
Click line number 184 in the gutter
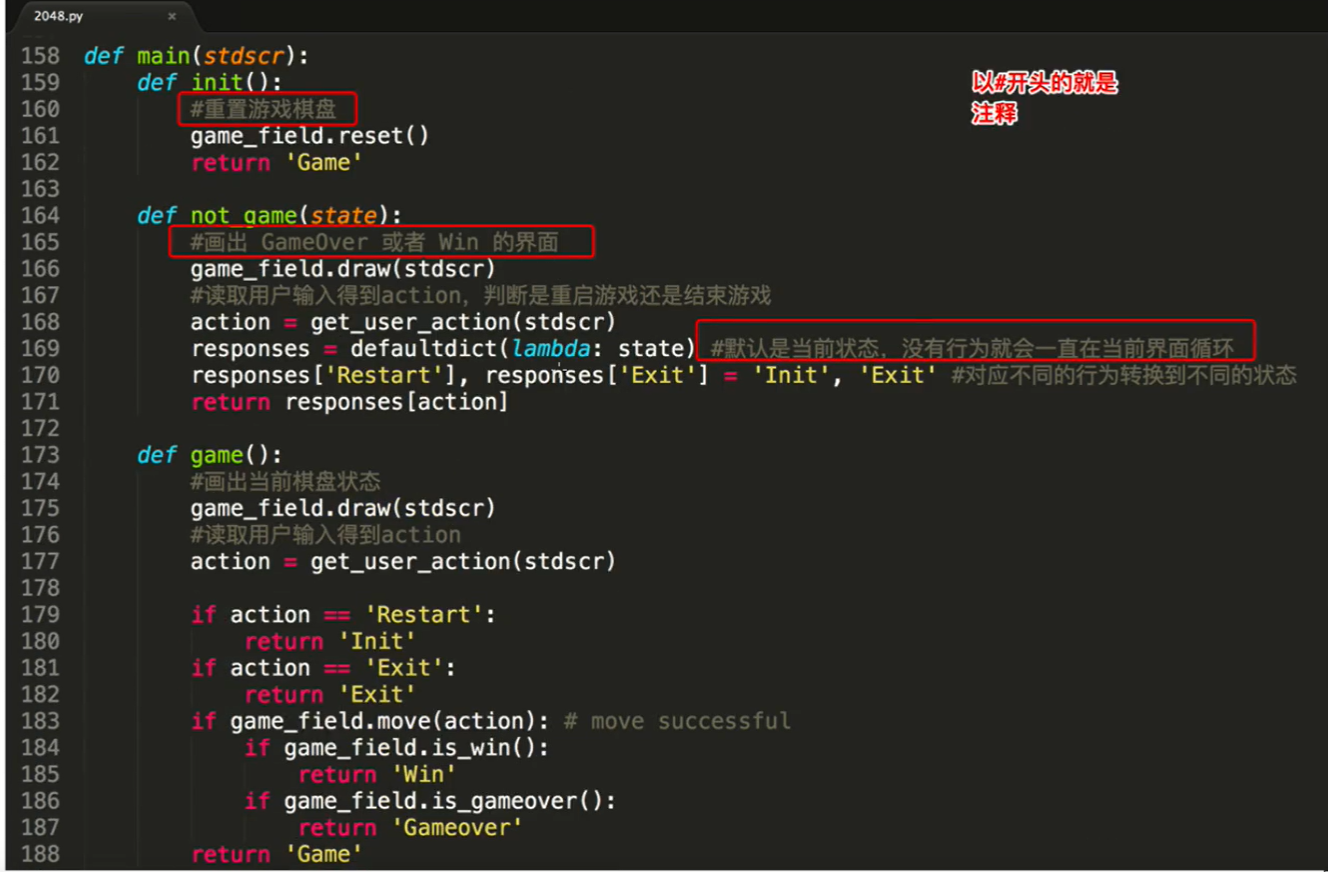(40, 748)
